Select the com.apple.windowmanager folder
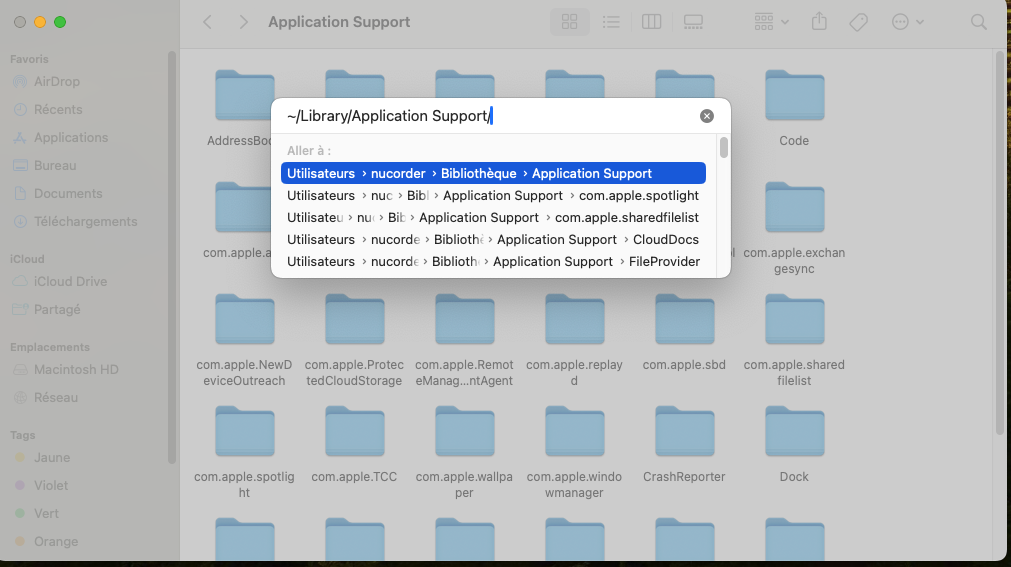Viewport: 1011px width, 567px height. click(574, 432)
